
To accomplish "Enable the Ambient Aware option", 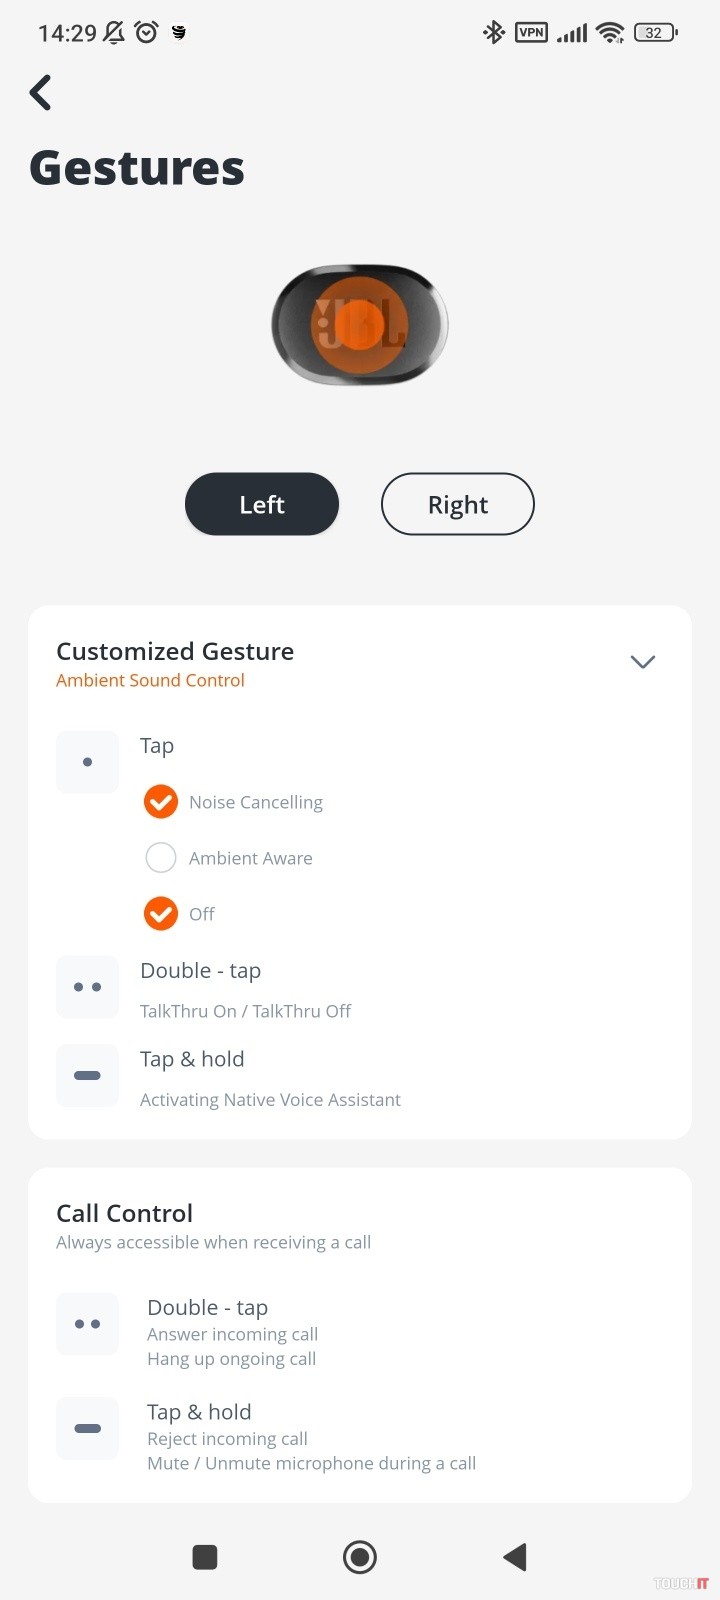I will pos(161,858).
